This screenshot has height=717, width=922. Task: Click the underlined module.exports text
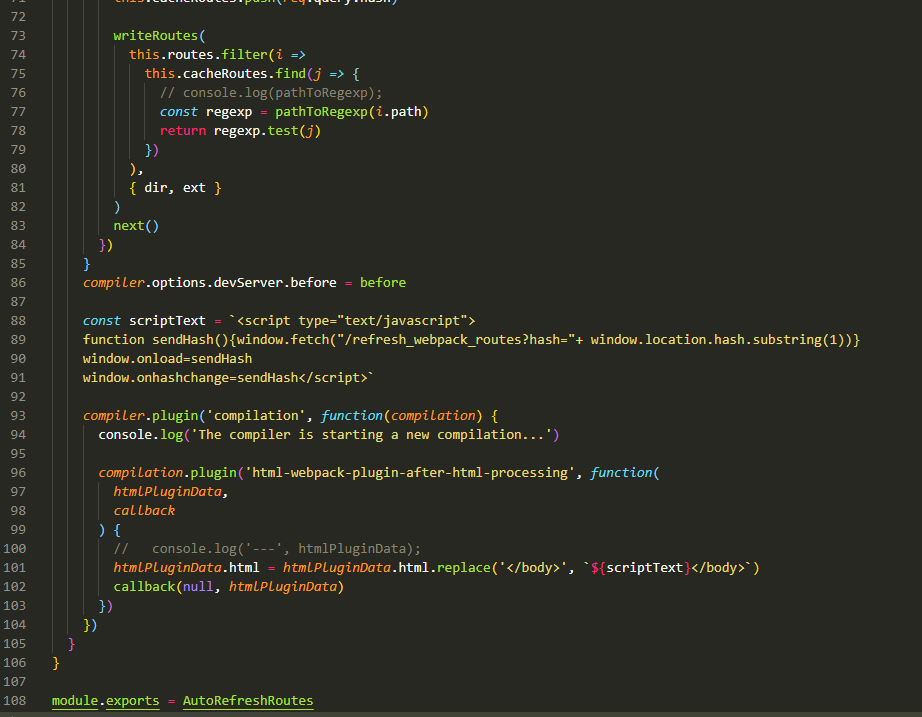(x=105, y=701)
